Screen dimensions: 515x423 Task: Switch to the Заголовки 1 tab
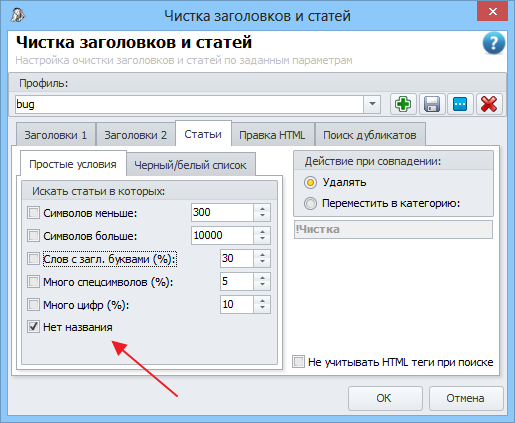tap(56, 135)
